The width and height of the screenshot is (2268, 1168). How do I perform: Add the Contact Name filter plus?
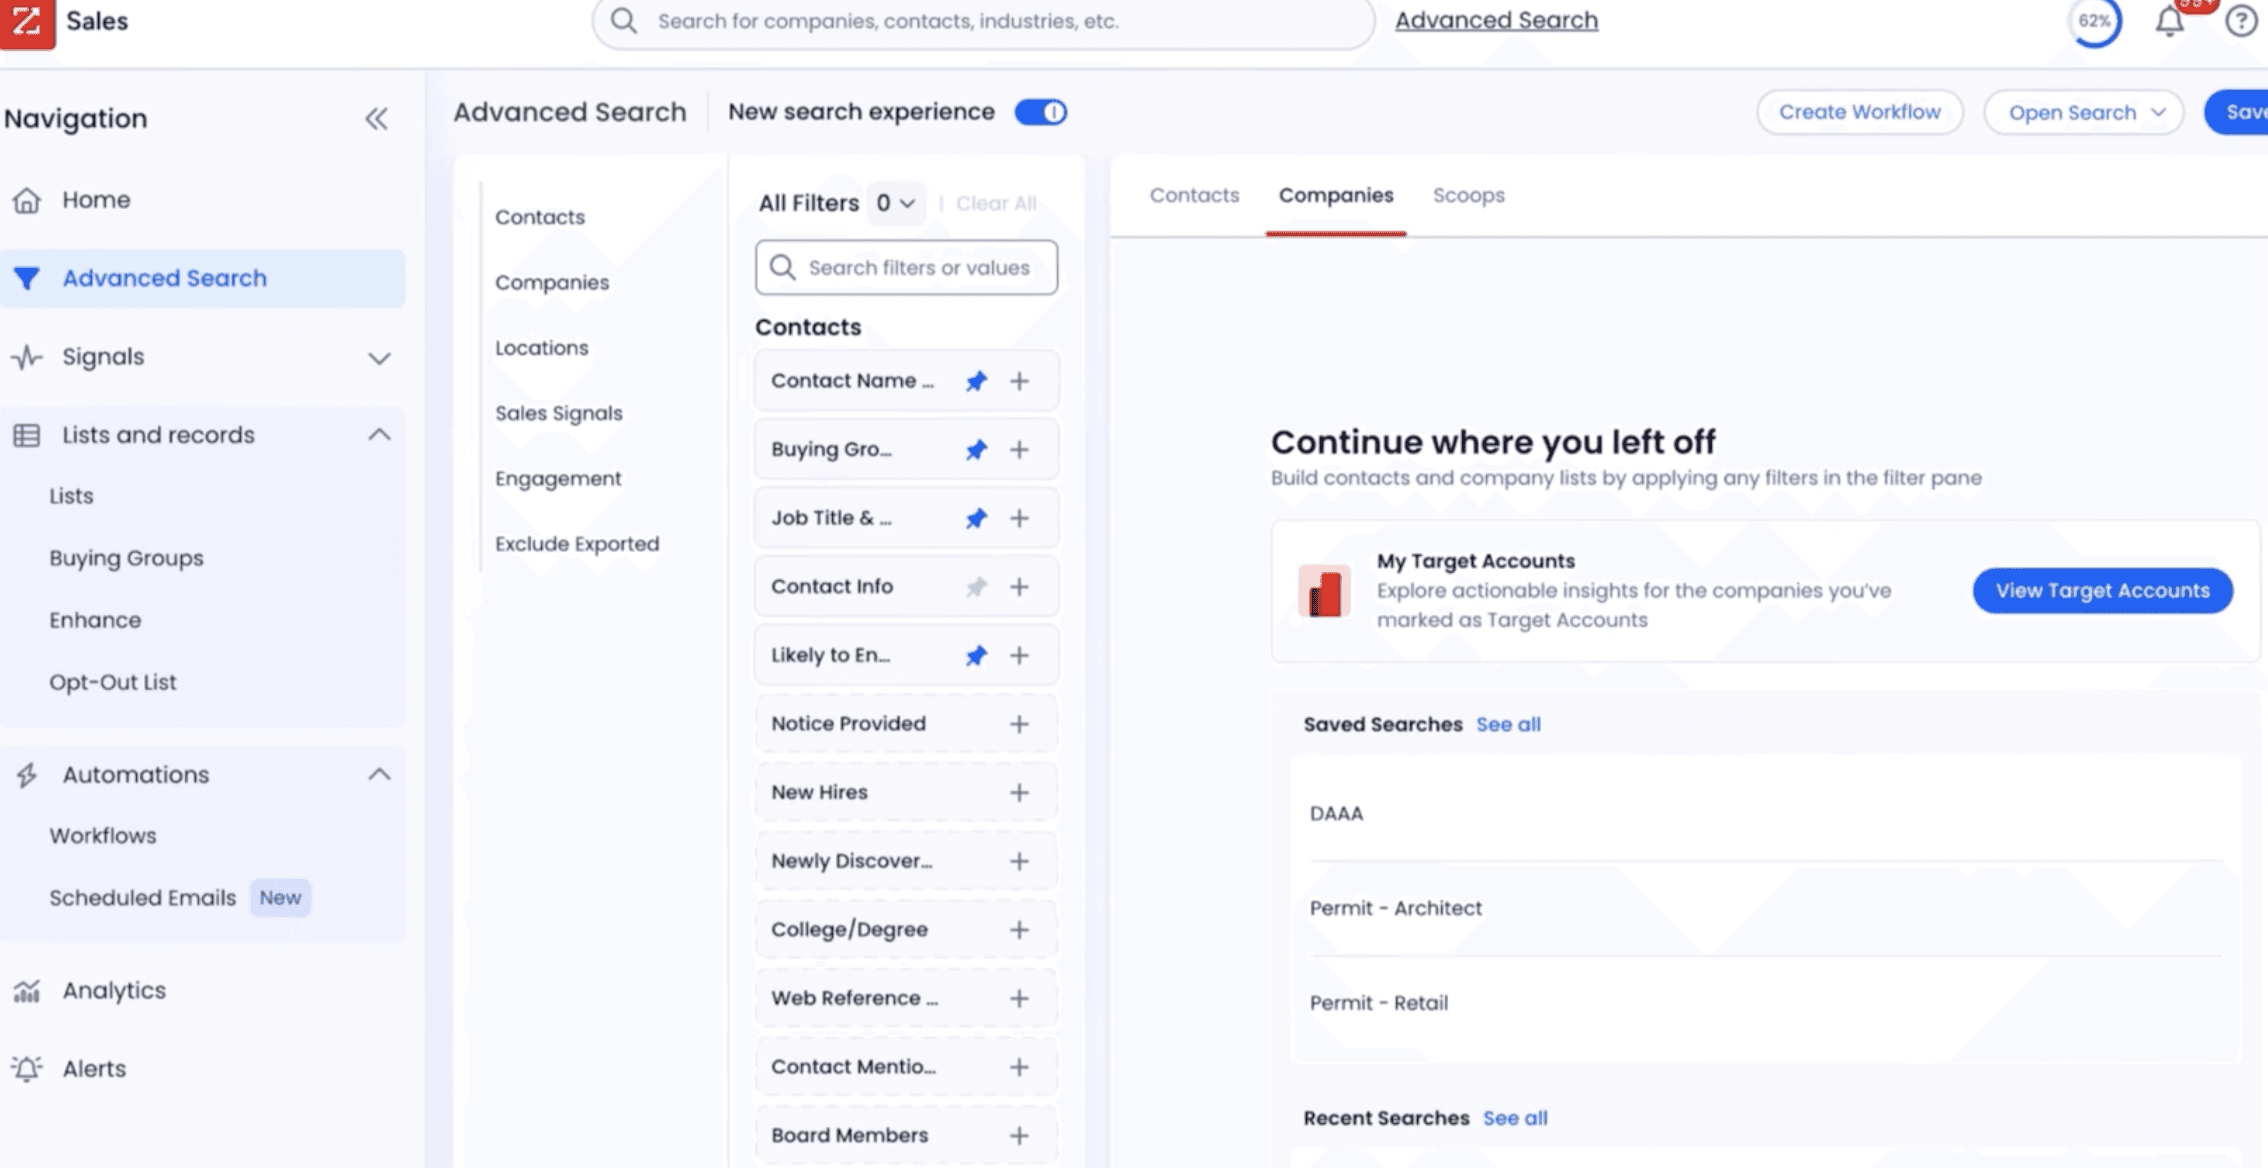(x=1019, y=381)
